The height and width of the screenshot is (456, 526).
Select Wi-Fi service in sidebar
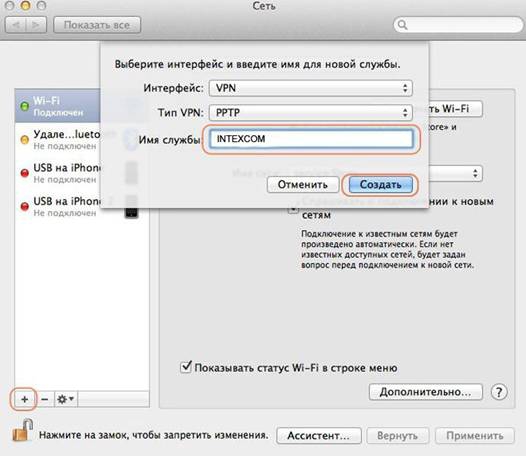tap(58, 106)
